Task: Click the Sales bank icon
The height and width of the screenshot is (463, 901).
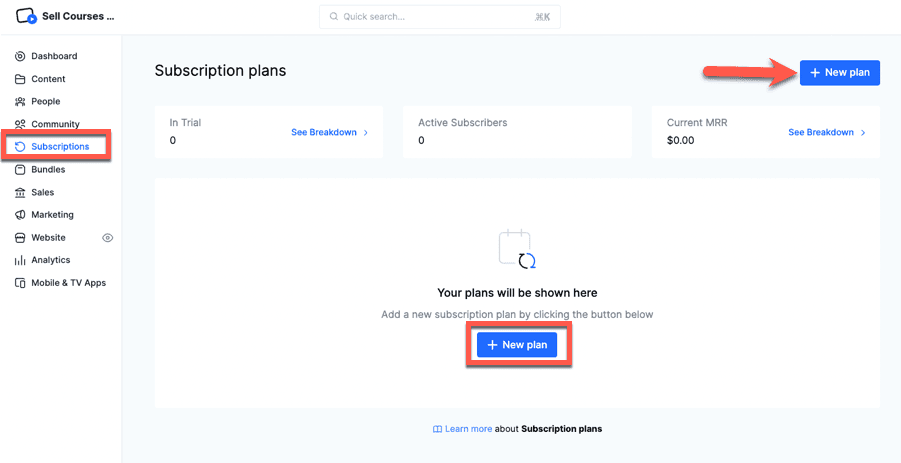Action: coord(21,192)
